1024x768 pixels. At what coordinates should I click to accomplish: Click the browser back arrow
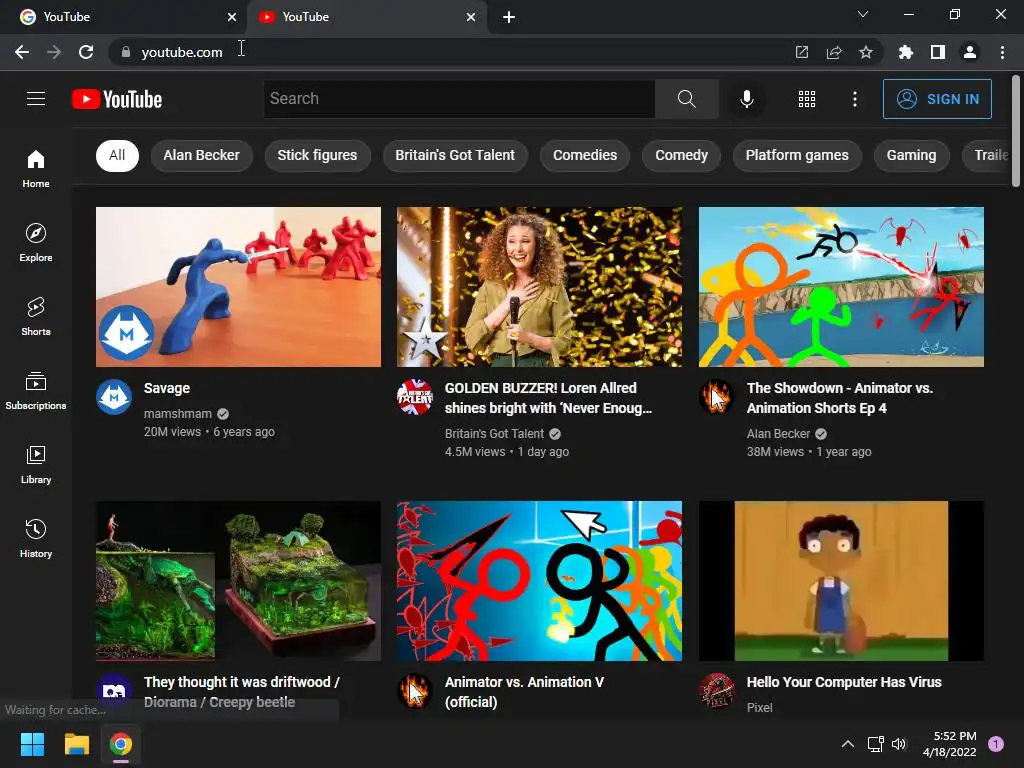(x=22, y=52)
